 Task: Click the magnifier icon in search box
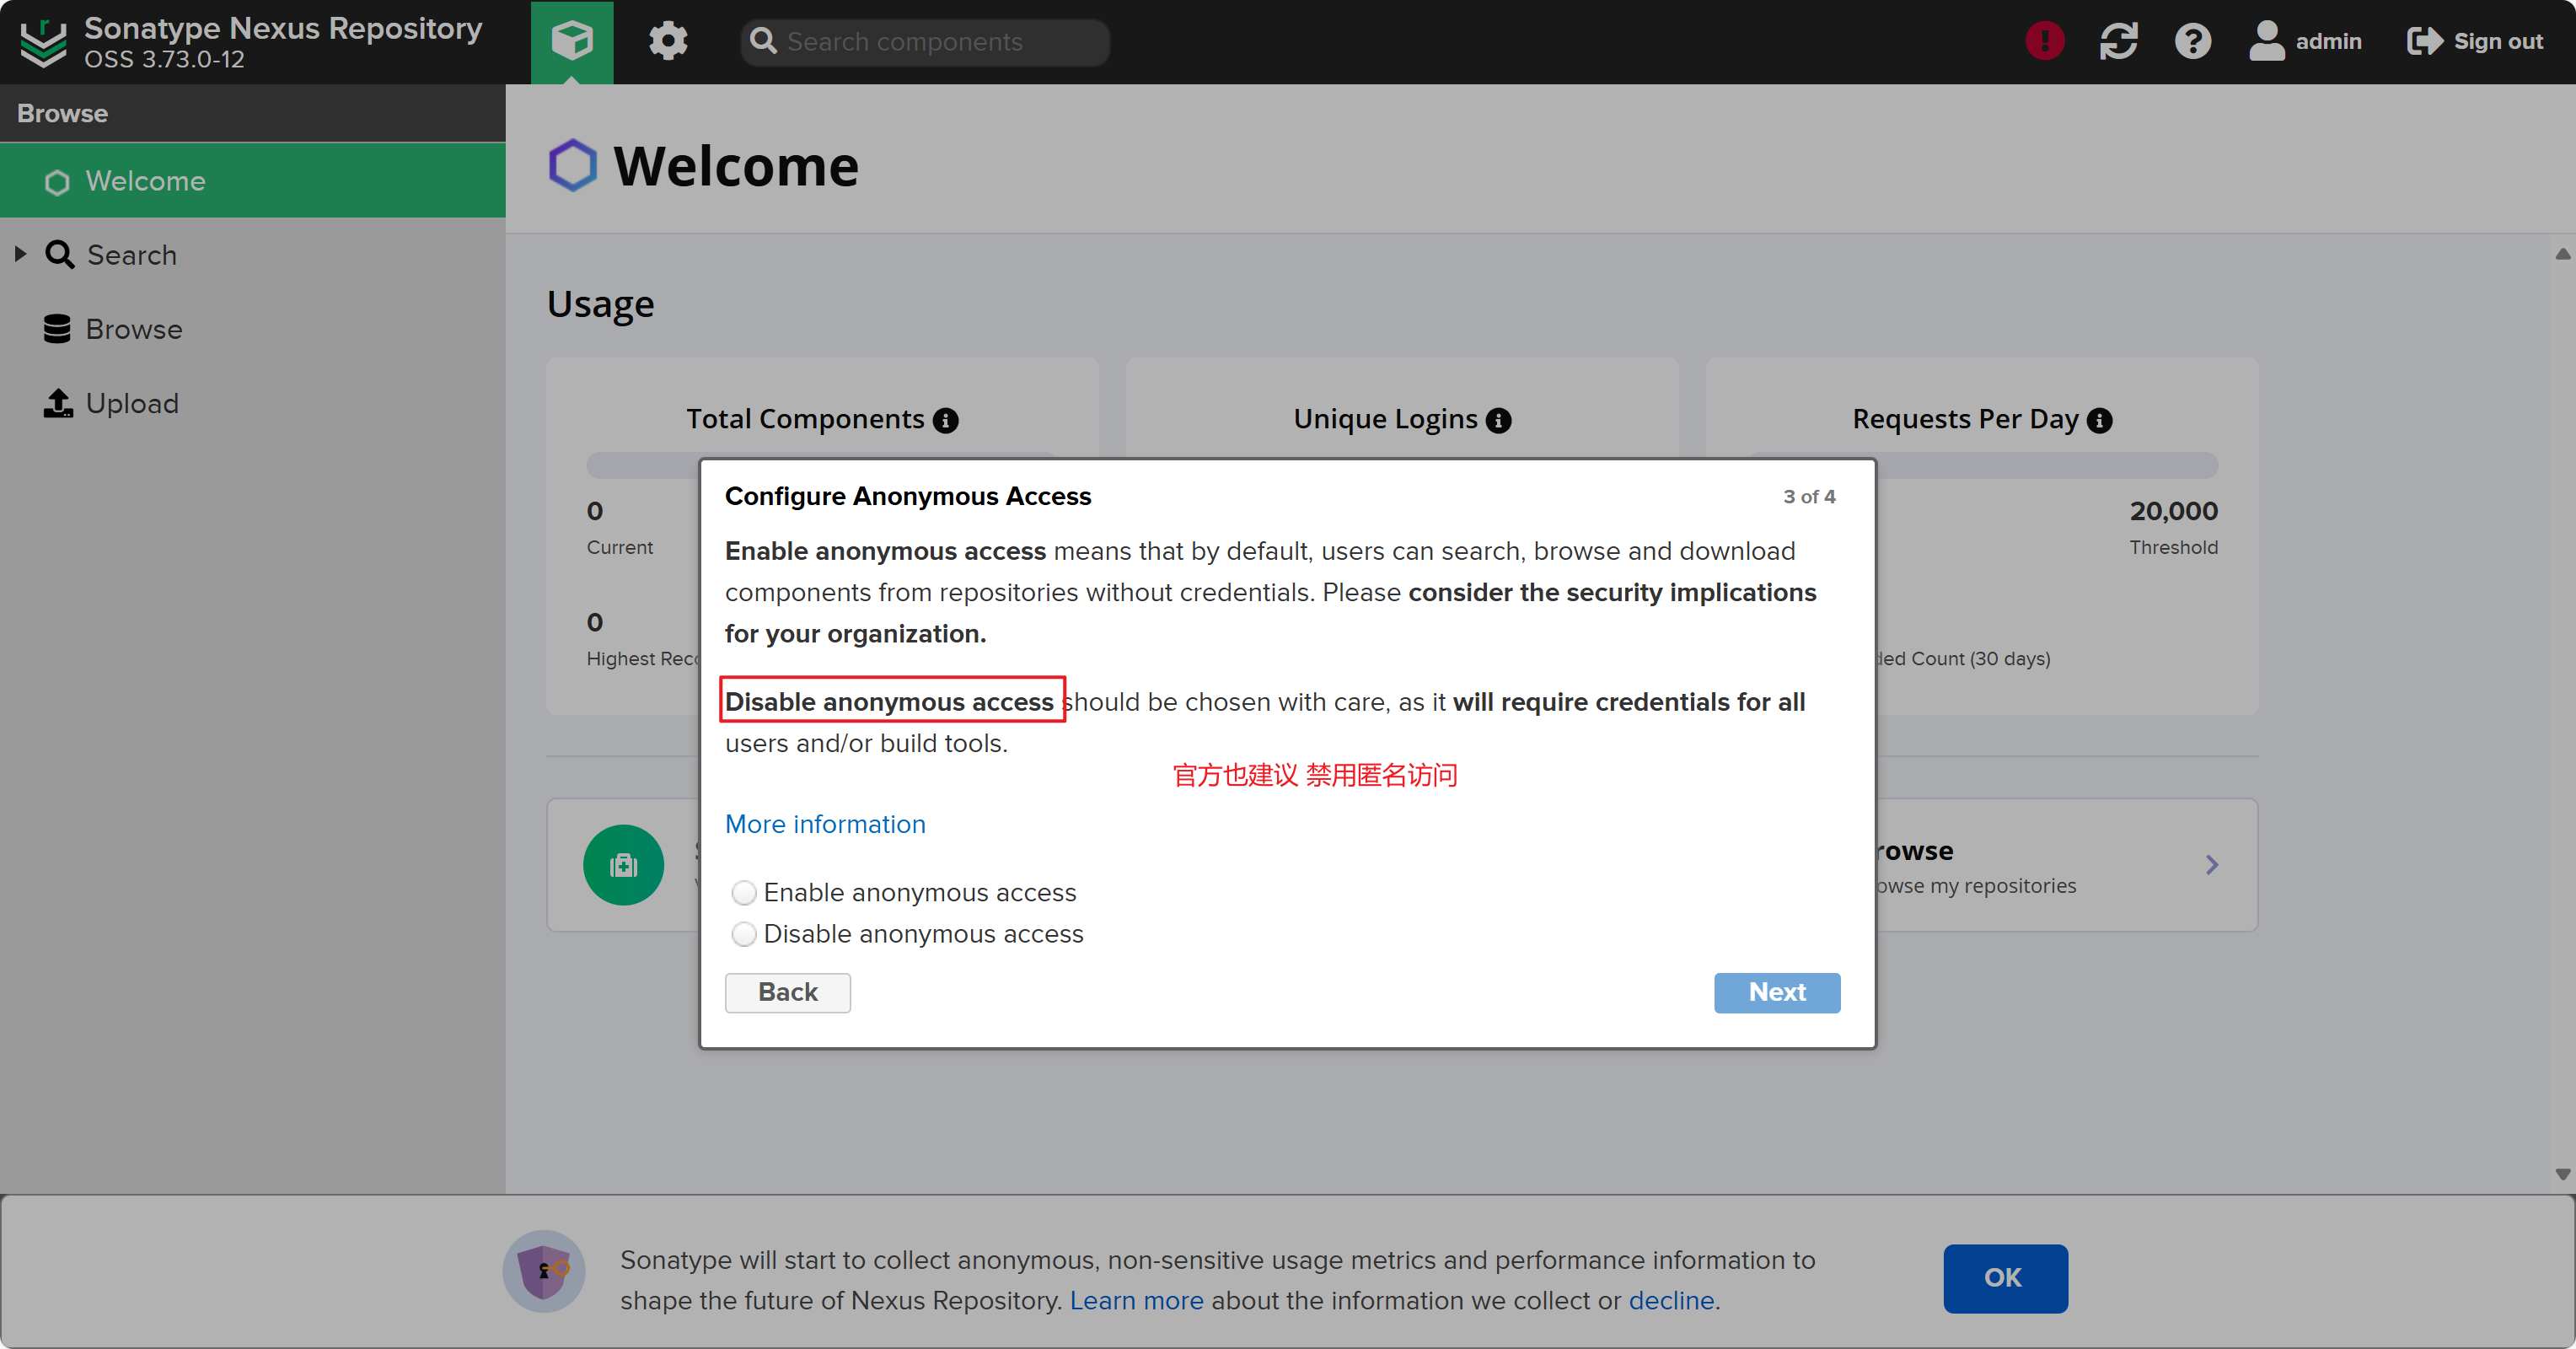click(763, 41)
